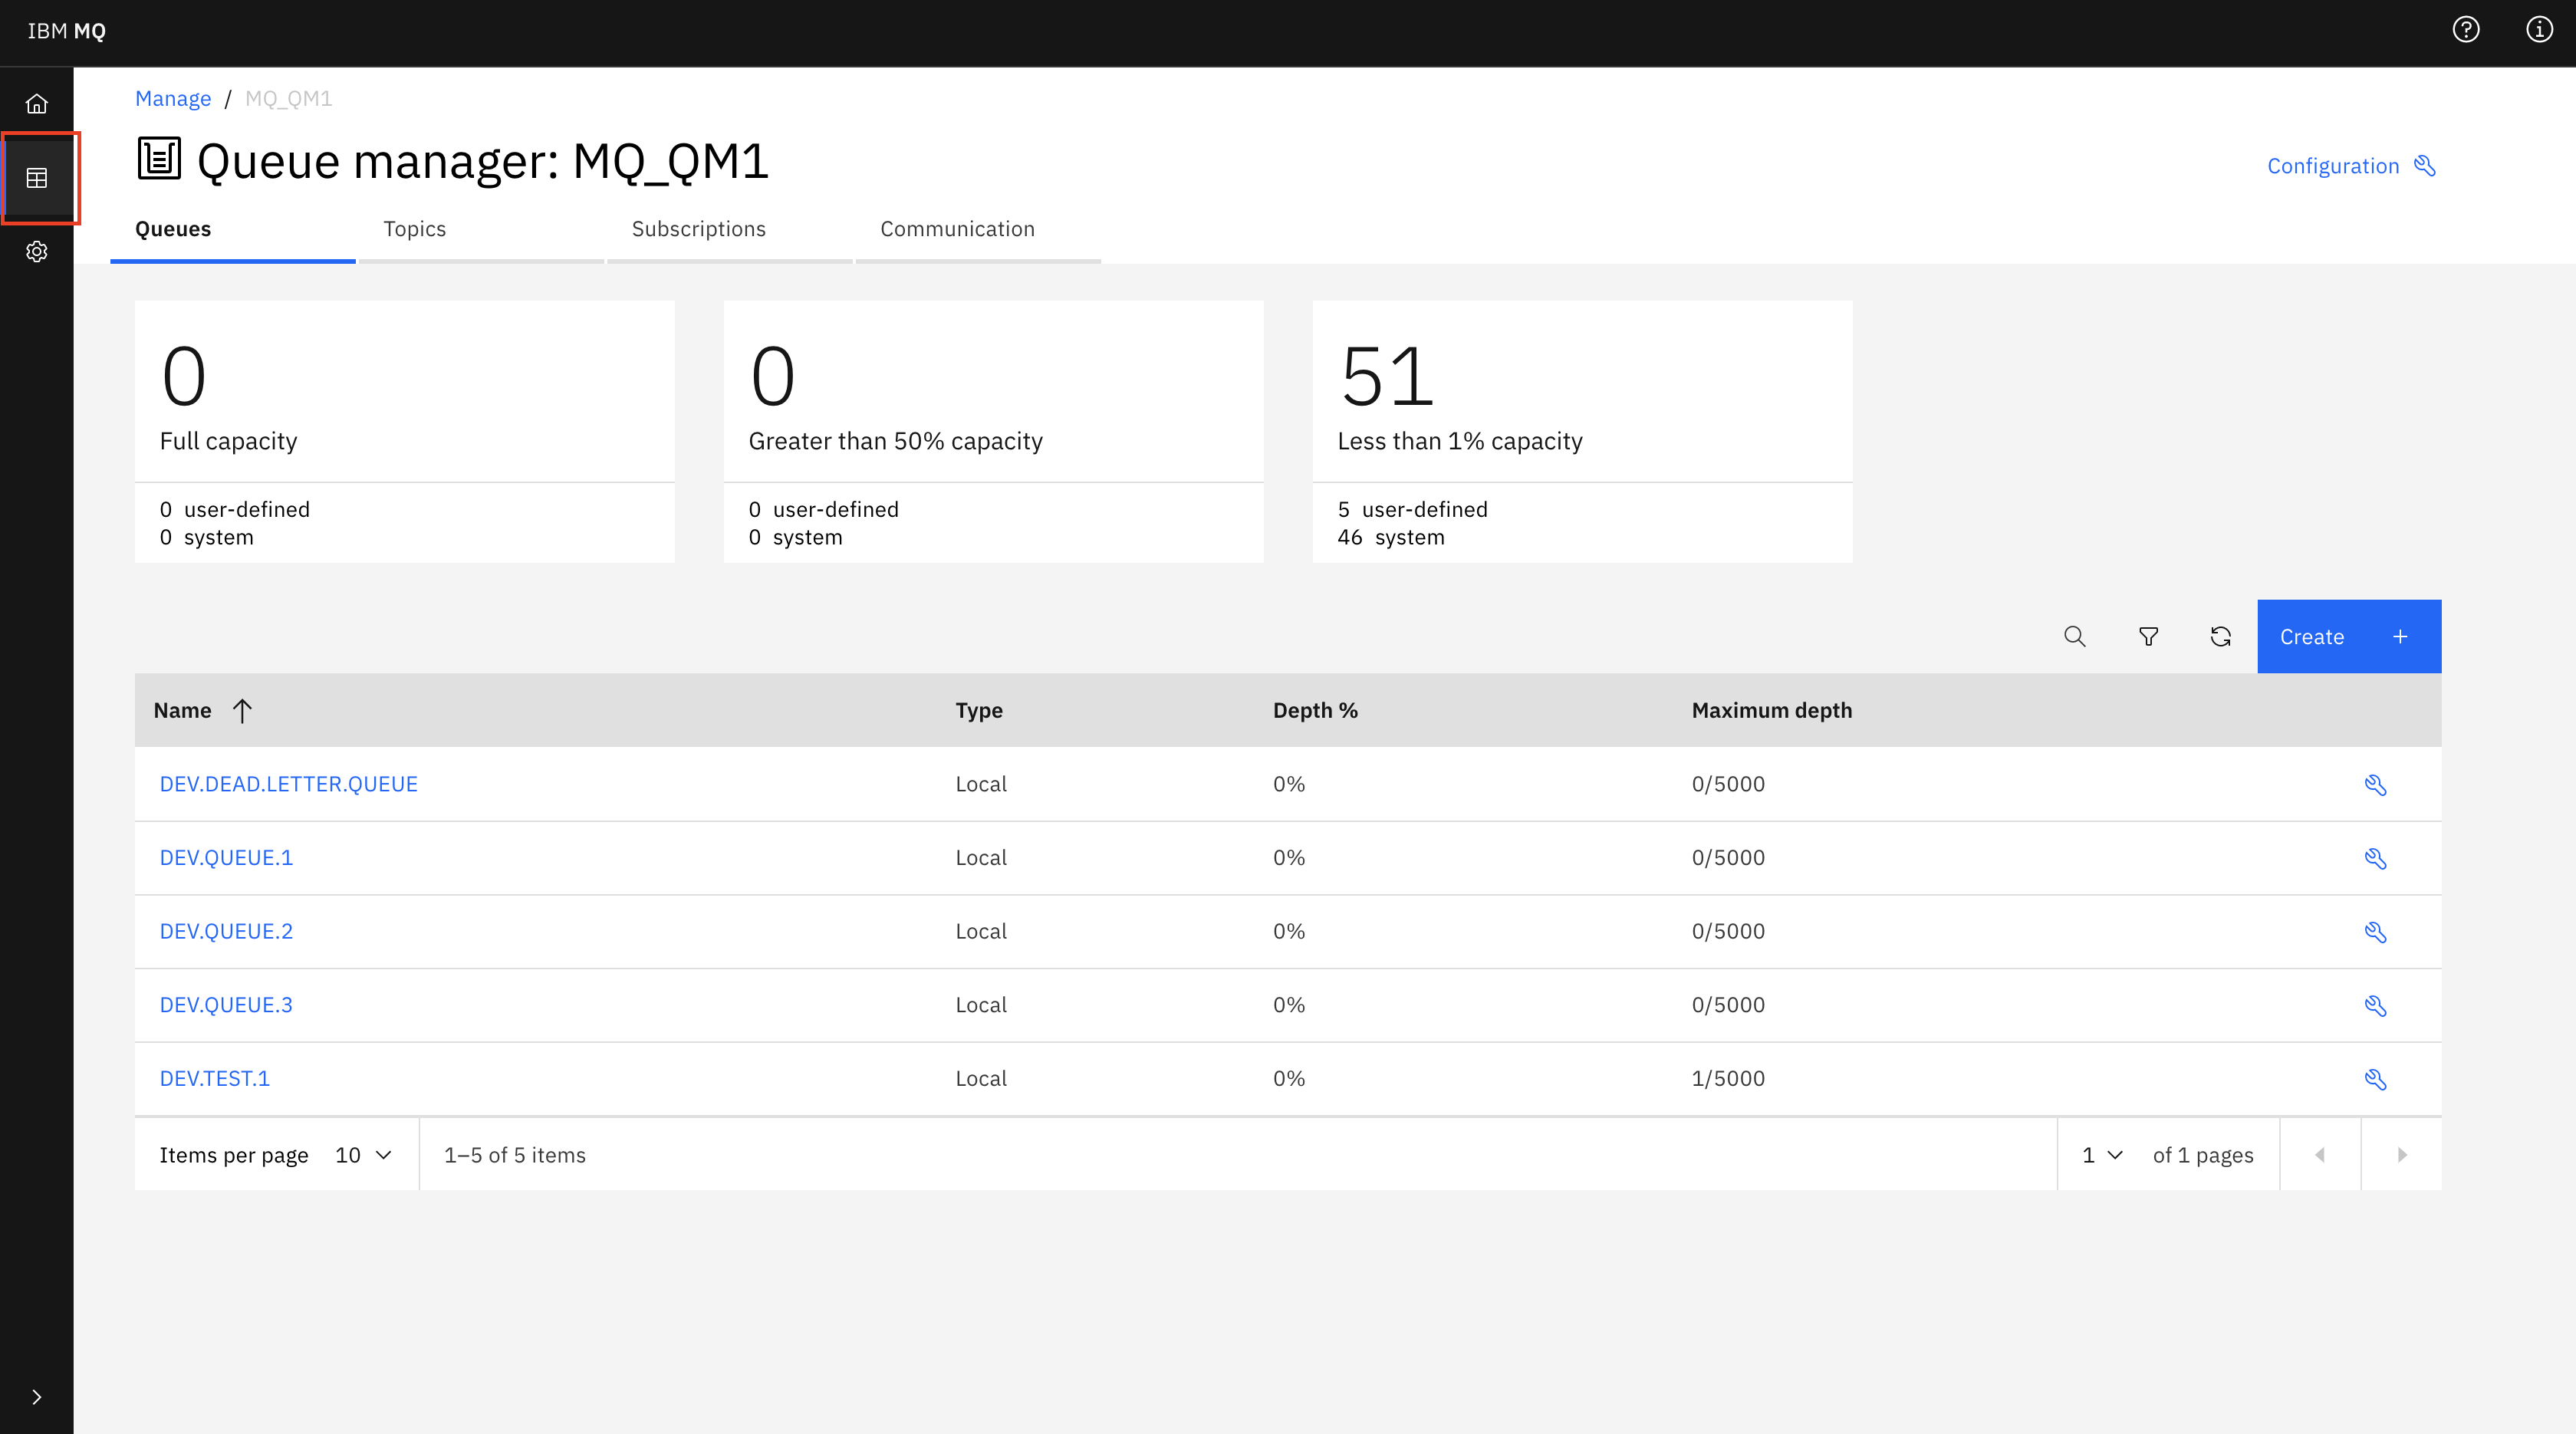Open the search icon above the queue table

[x=2074, y=636]
